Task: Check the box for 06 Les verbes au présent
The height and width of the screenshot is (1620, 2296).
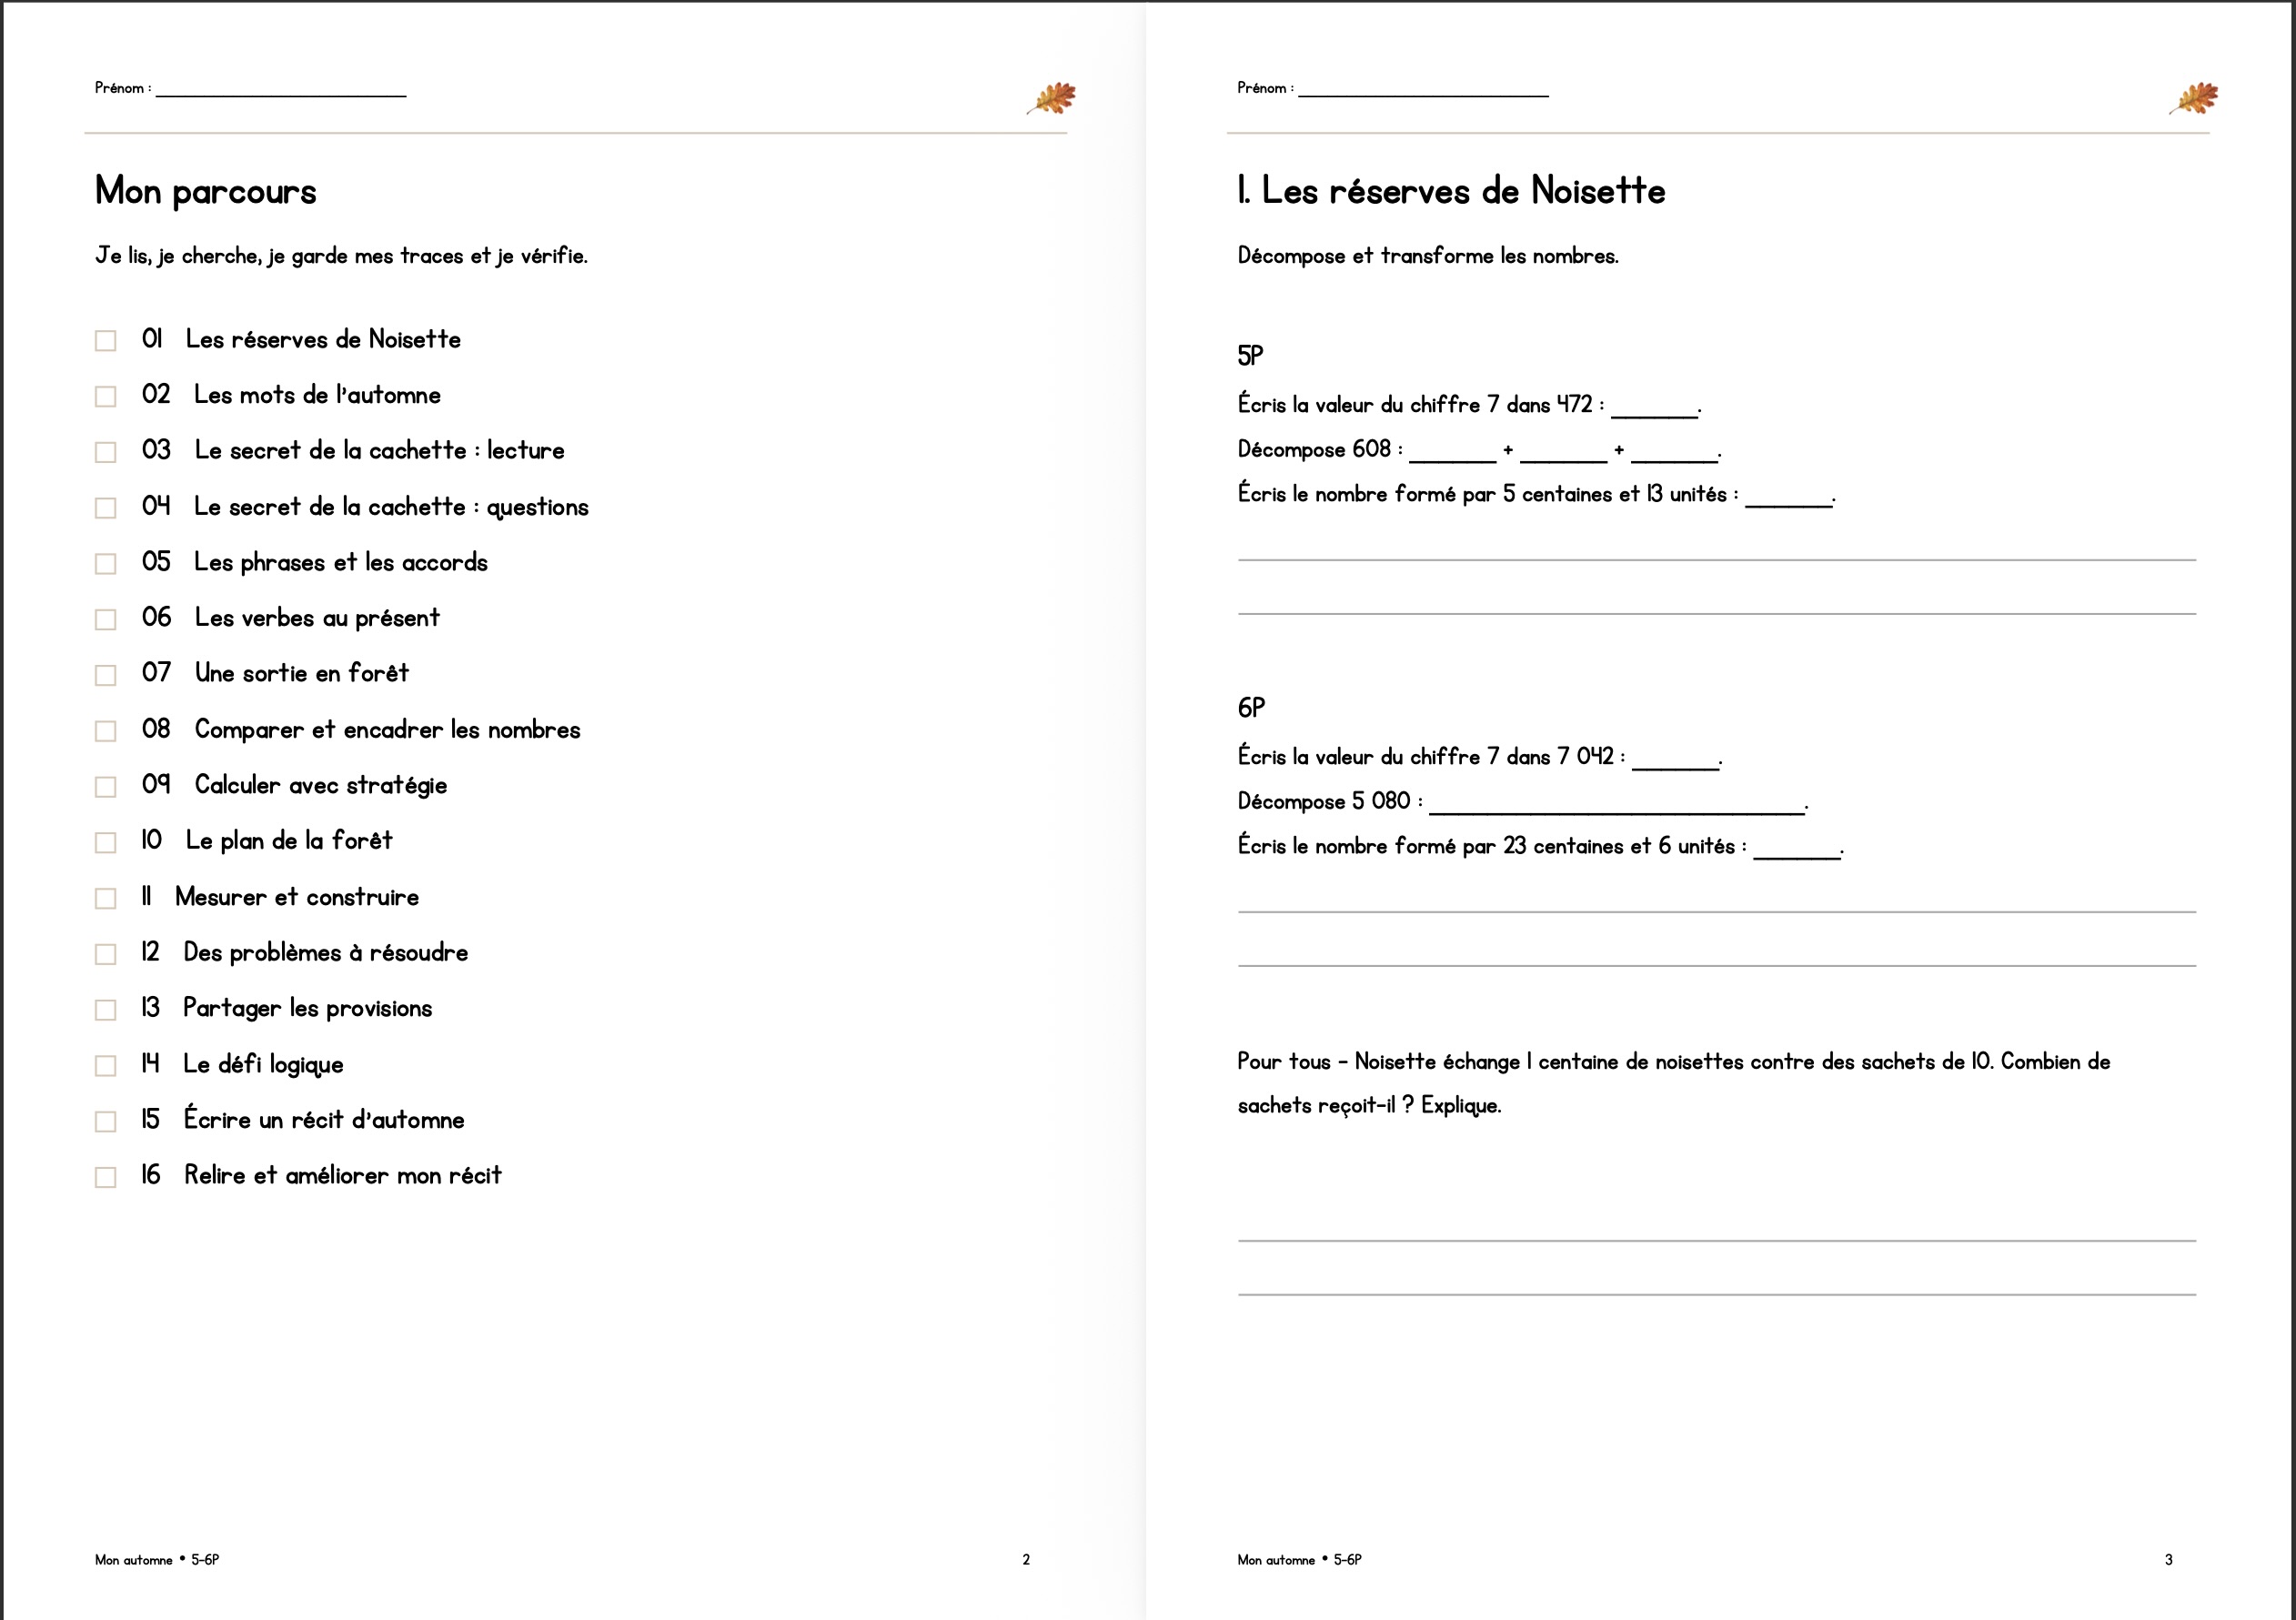Action: 105,620
